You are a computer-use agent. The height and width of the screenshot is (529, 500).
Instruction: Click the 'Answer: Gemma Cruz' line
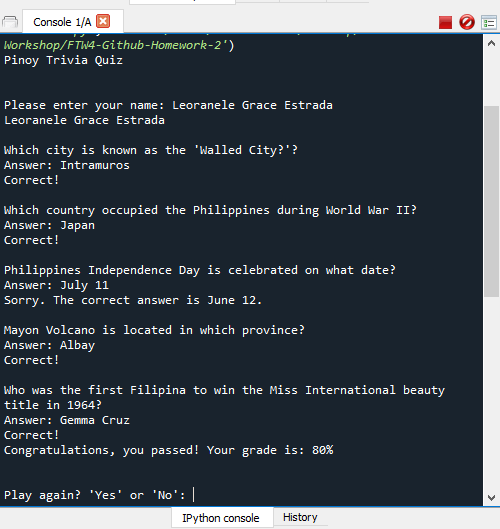[x=66, y=420]
